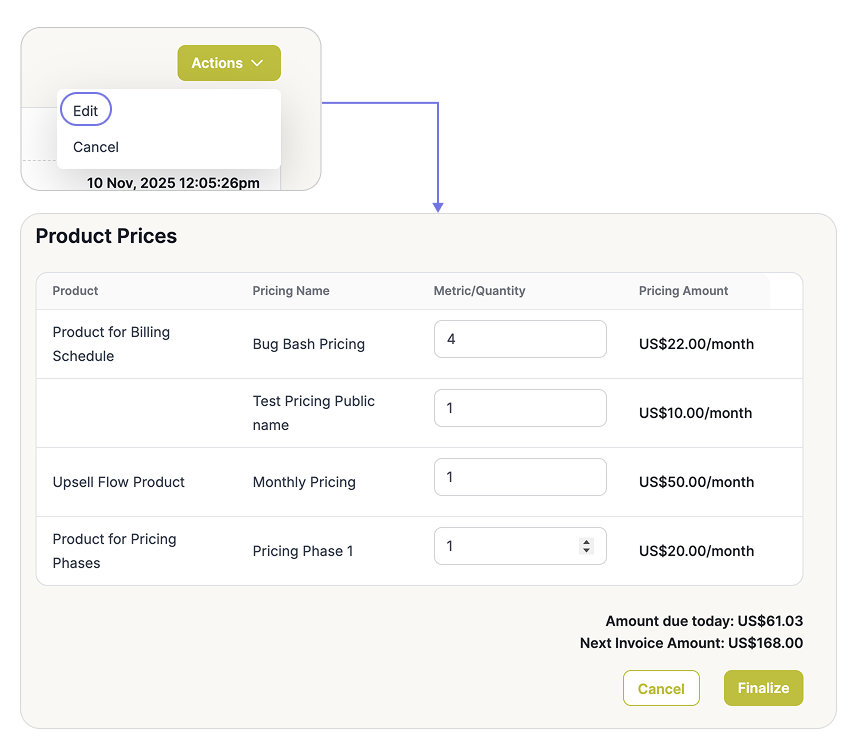Click the outlined Cancel button beside Finalize
Viewport: 858px width, 756px height.
[661, 688]
